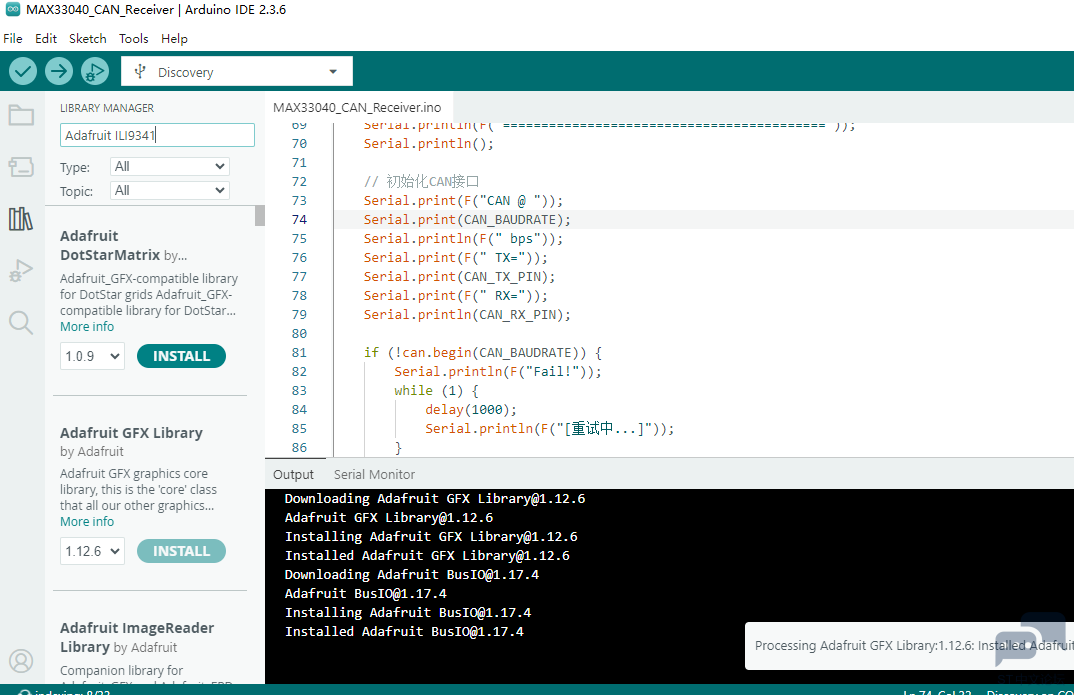Open the Help menu
1074x695 pixels.
[x=174, y=38]
